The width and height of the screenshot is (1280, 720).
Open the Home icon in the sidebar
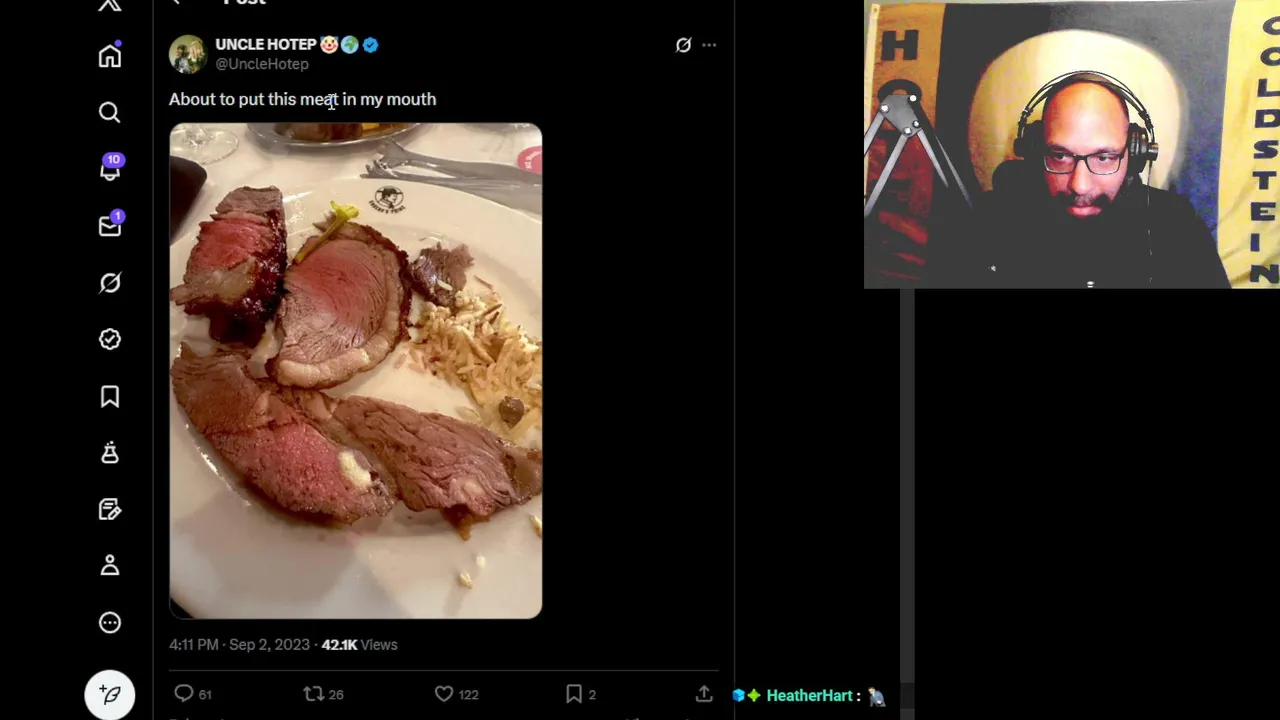click(x=110, y=56)
